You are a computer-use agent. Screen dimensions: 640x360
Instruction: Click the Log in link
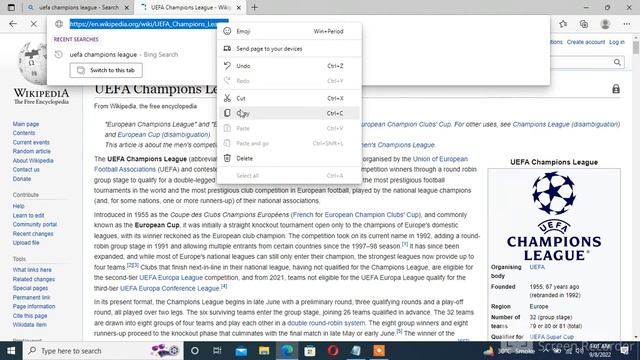(x=617, y=42)
